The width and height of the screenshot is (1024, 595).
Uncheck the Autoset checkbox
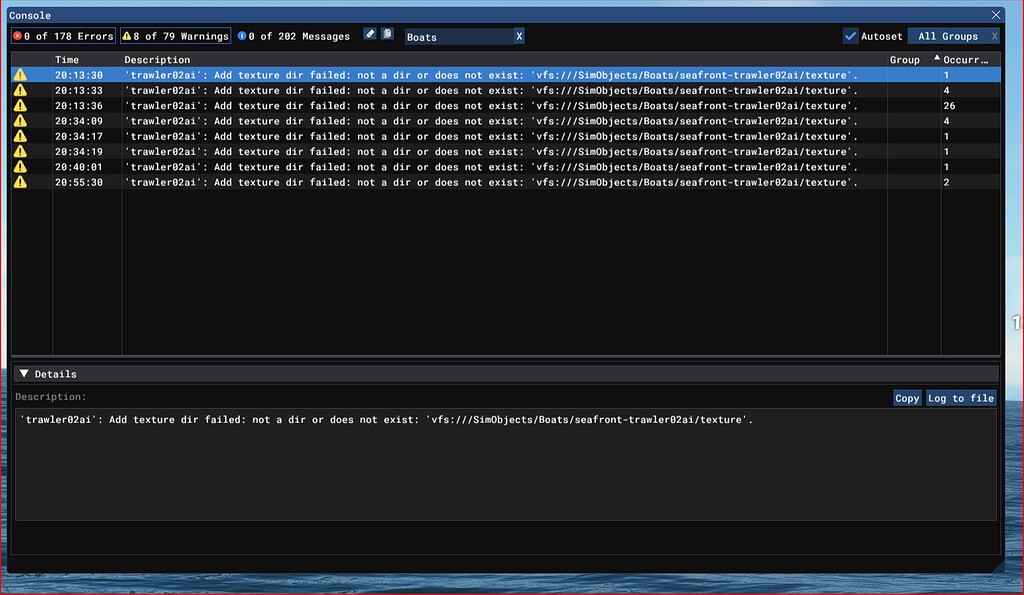click(851, 36)
